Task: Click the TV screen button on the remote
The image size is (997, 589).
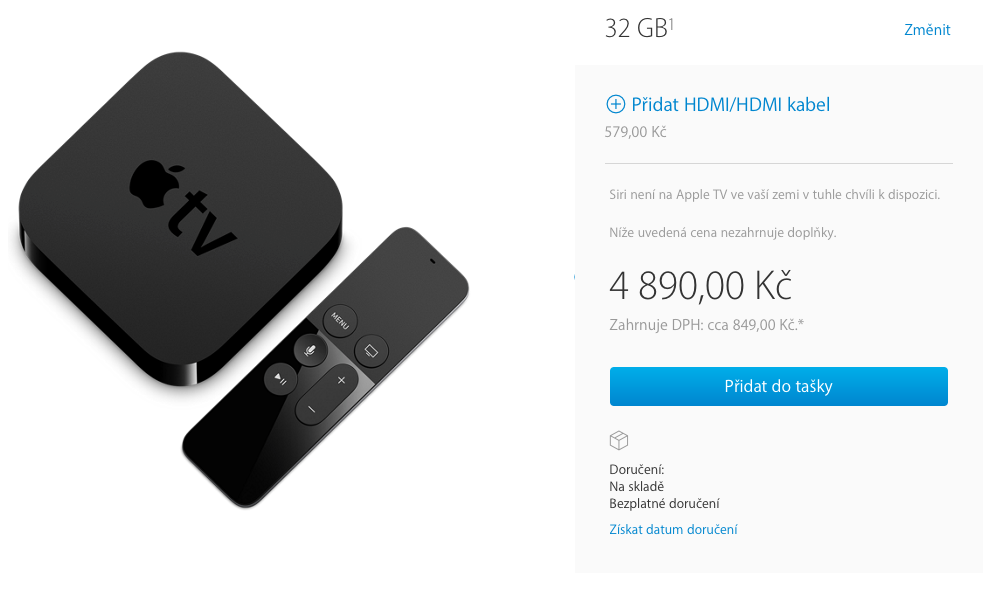Action: [371, 350]
